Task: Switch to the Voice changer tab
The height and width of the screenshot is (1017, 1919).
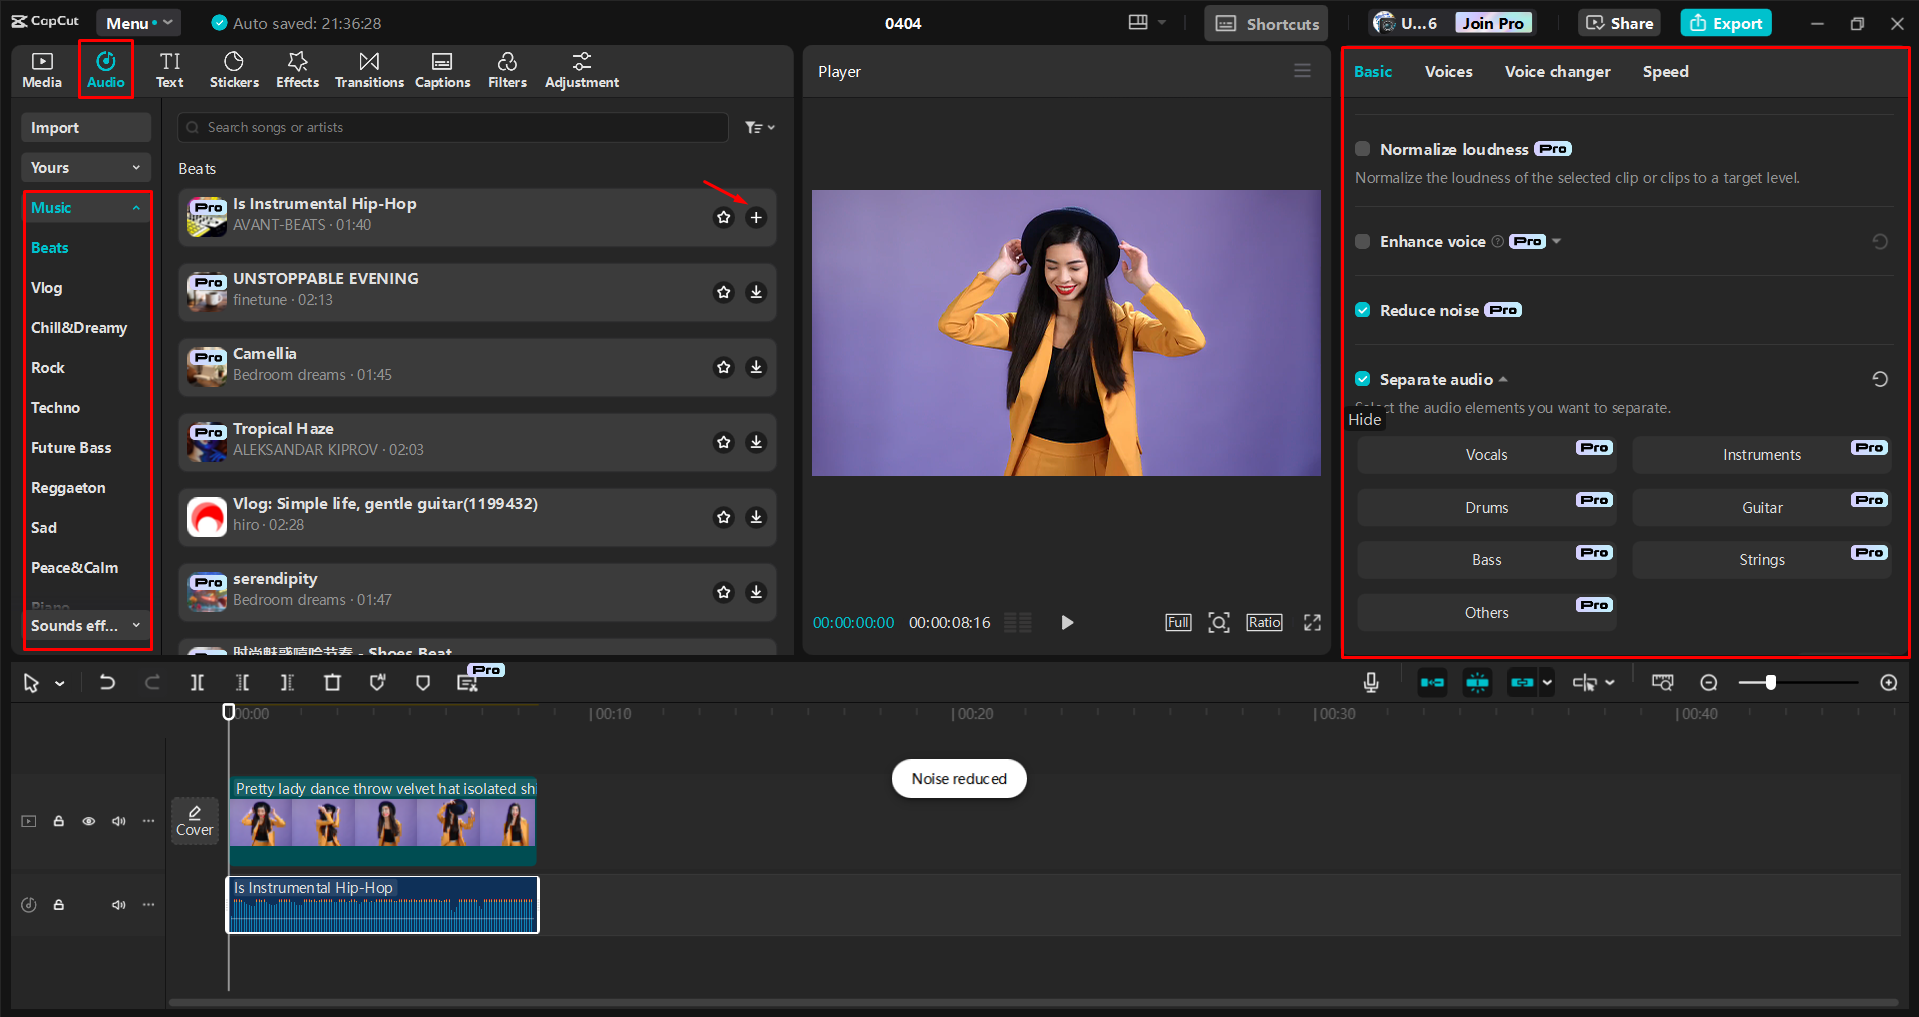Action: coord(1556,71)
